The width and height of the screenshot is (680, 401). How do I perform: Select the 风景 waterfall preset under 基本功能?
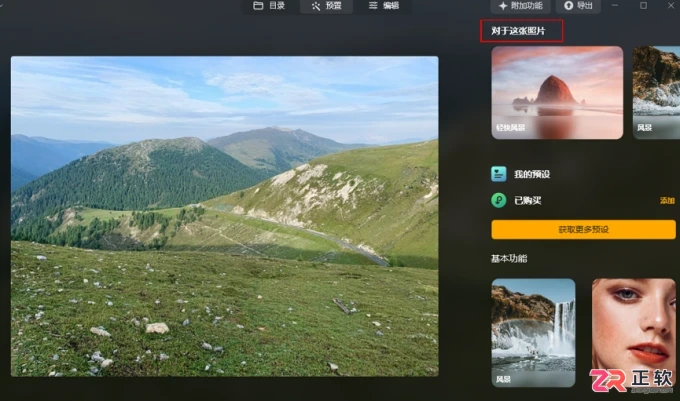533,333
